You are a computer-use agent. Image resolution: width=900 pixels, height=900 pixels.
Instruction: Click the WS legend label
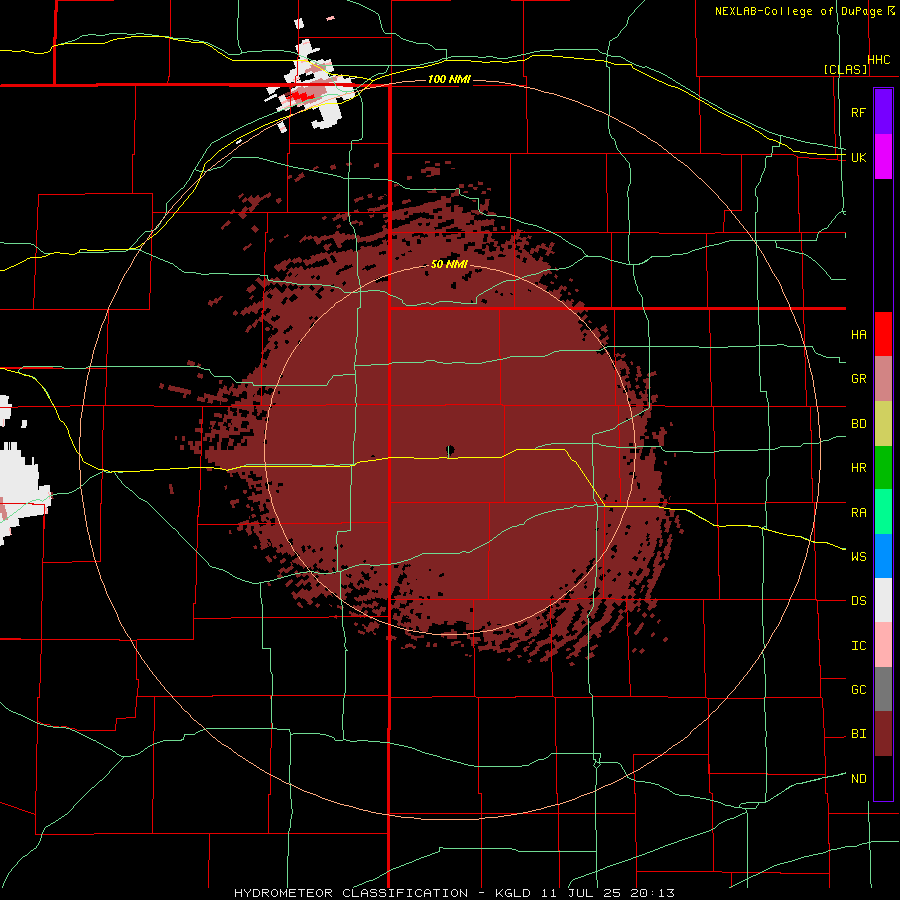point(858,556)
